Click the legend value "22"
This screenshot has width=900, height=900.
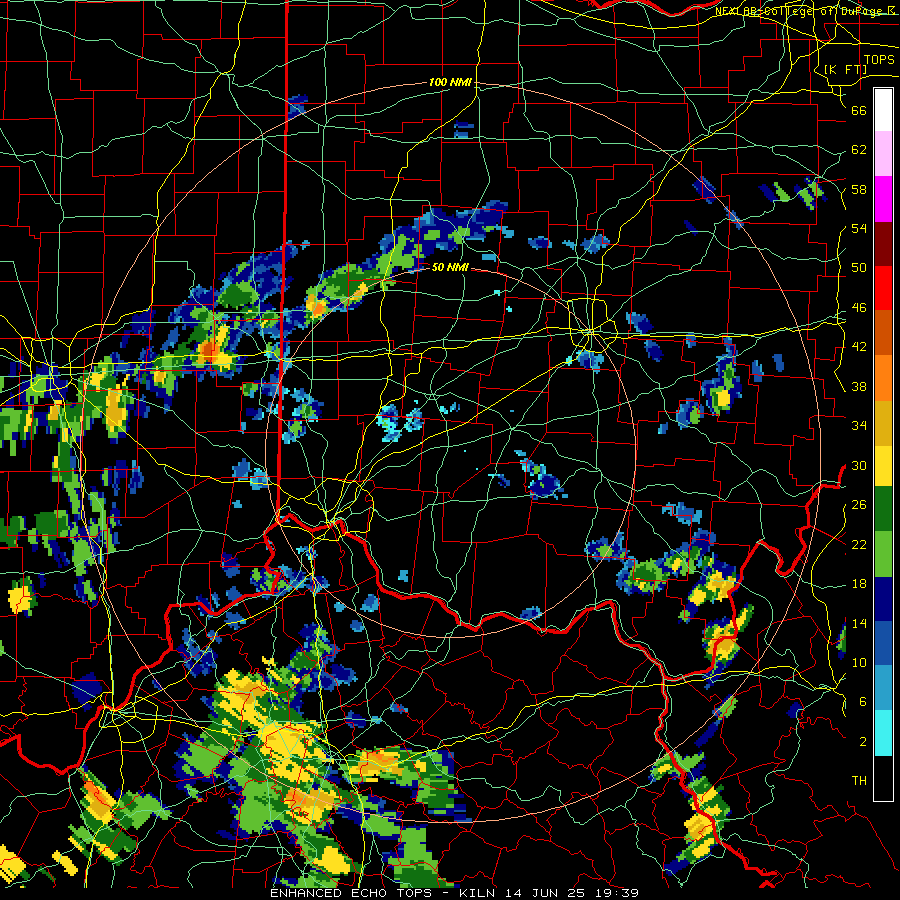[x=859, y=544]
